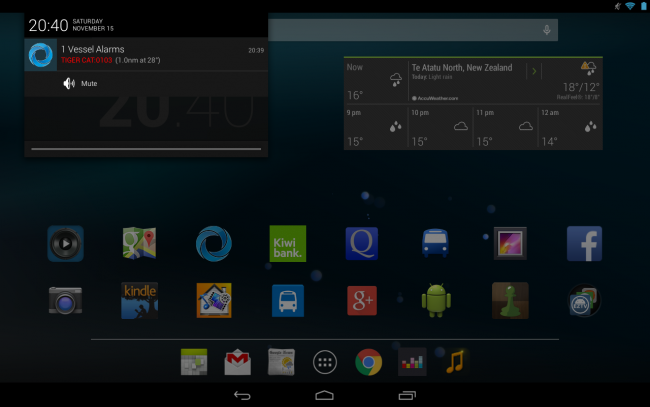The height and width of the screenshot is (407, 650).
Task: Open the blue bus transit app in top row
Action: click(x=435, y=243)
